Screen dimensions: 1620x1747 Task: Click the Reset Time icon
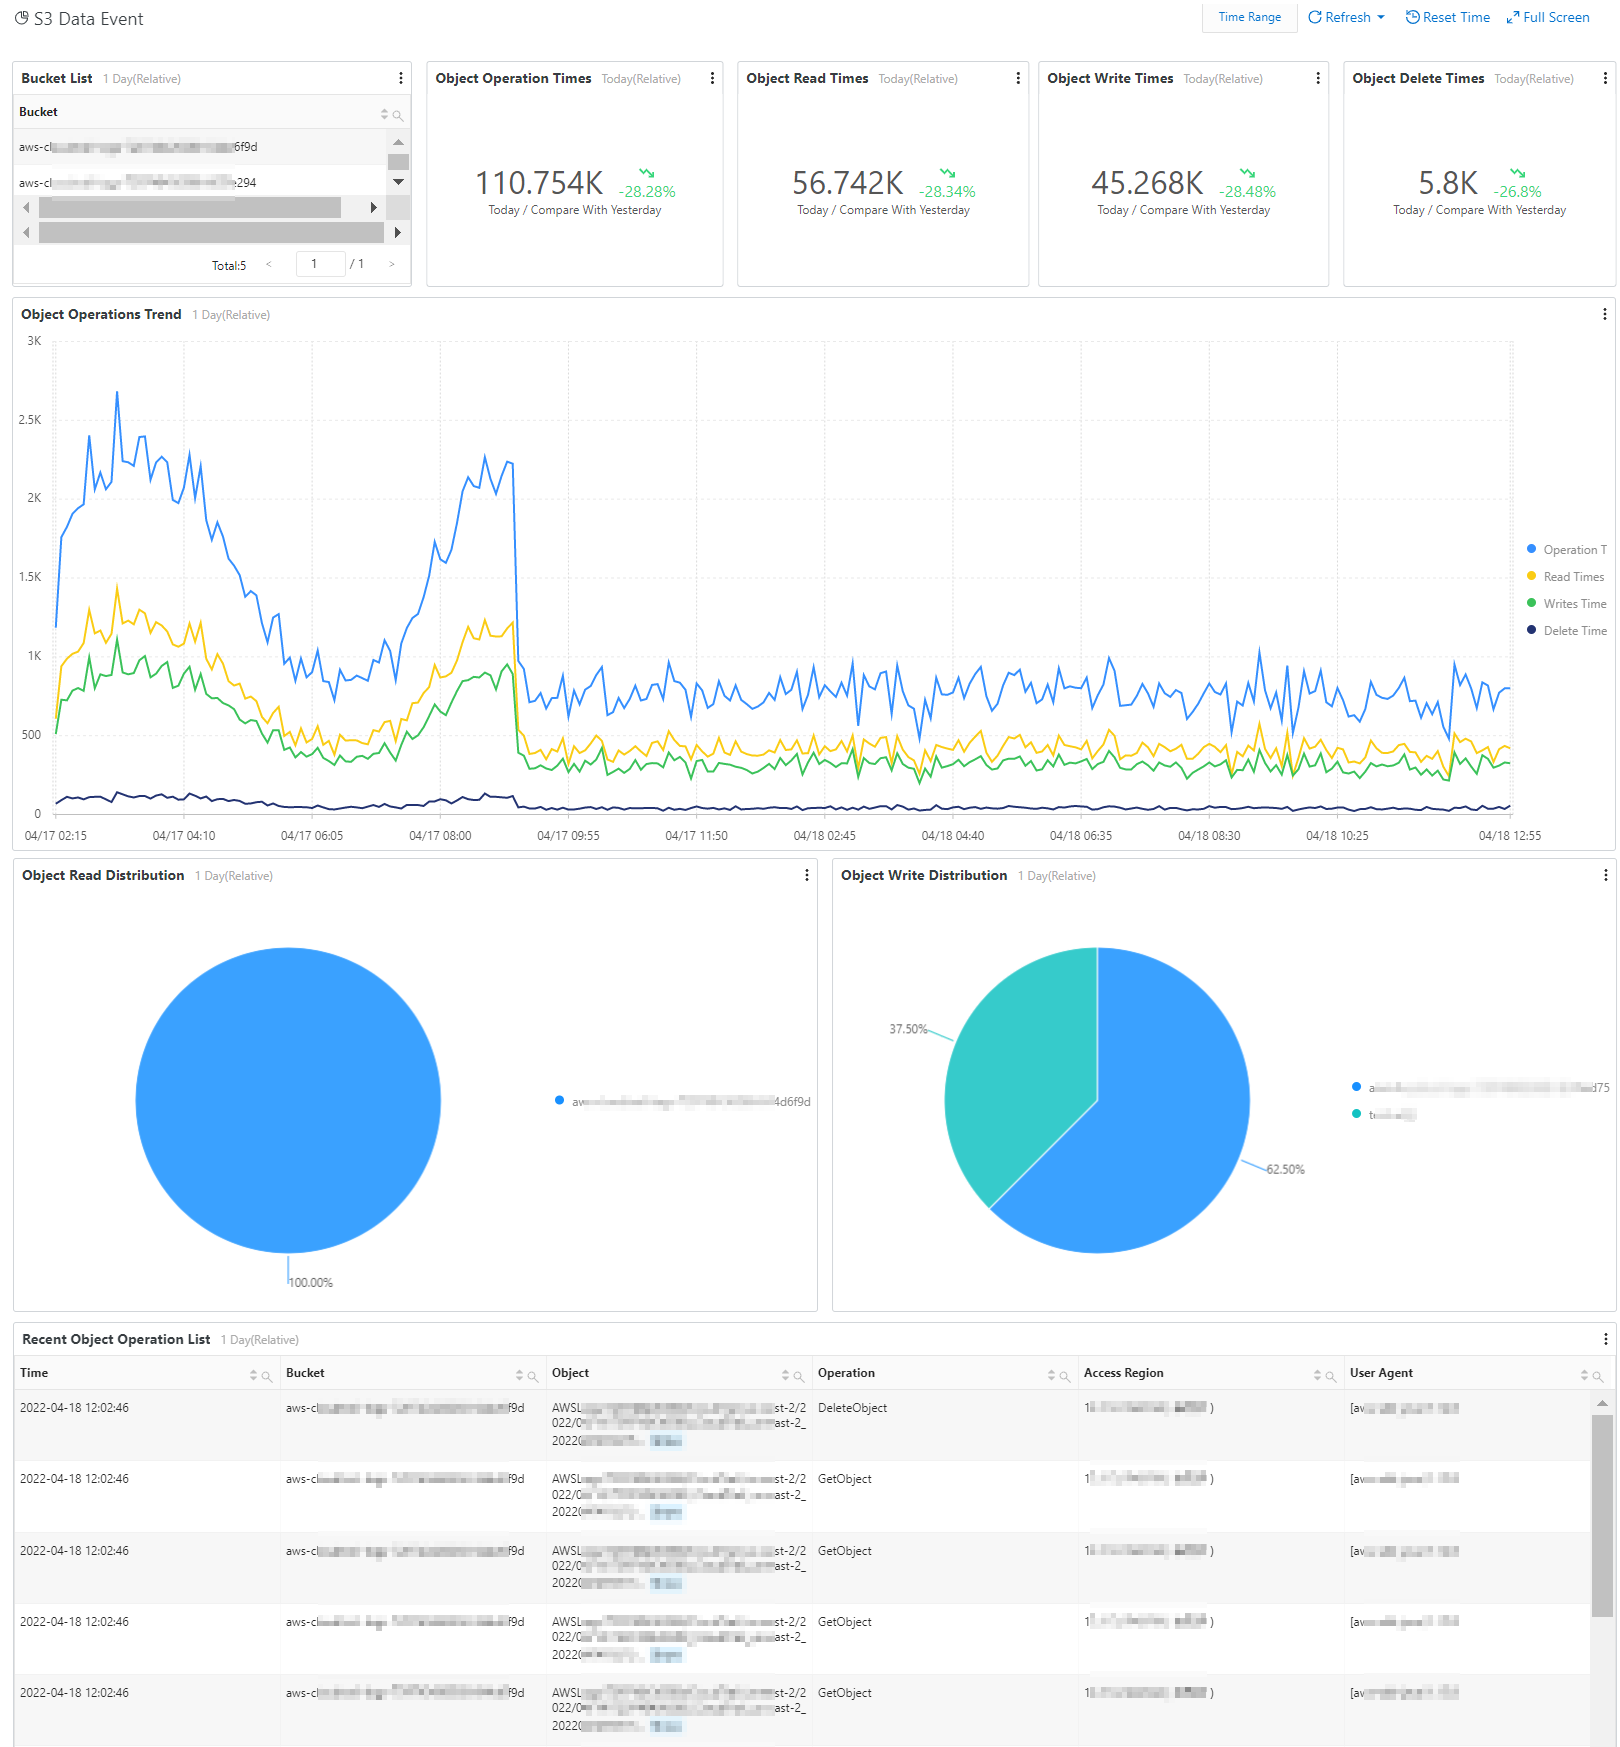1413,17
